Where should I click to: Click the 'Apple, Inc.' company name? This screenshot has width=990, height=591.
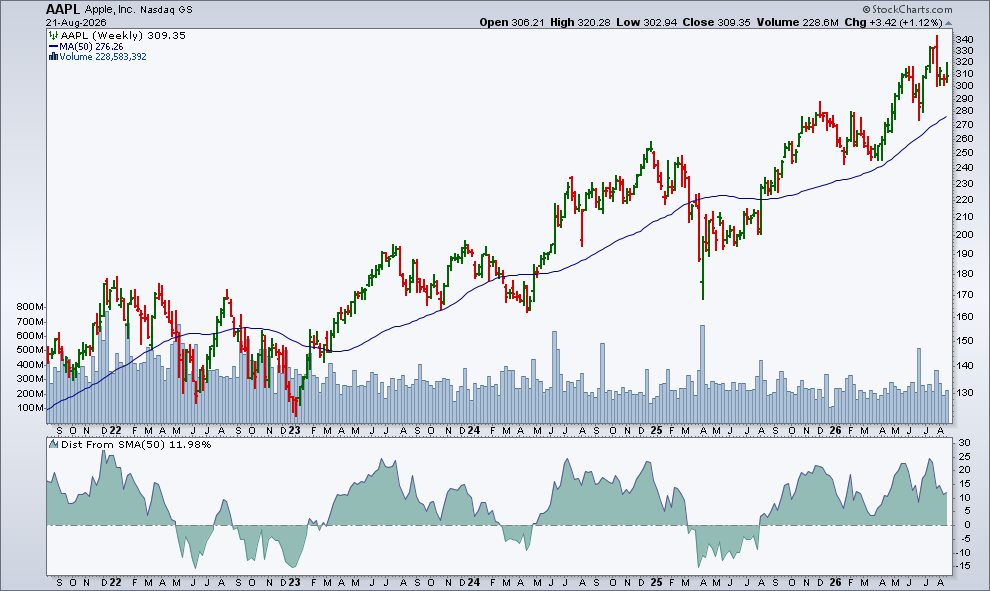coord(110,9)
